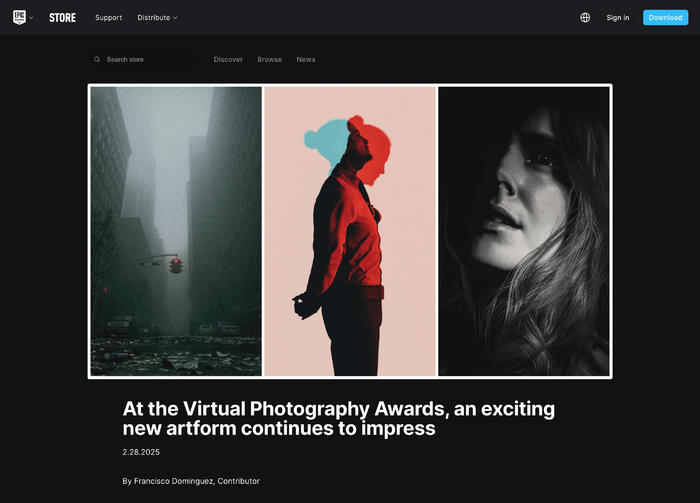Expand the chevron beside the Epic logo
The width and height of the screenshot is (700, 503).
pos(32,18)
